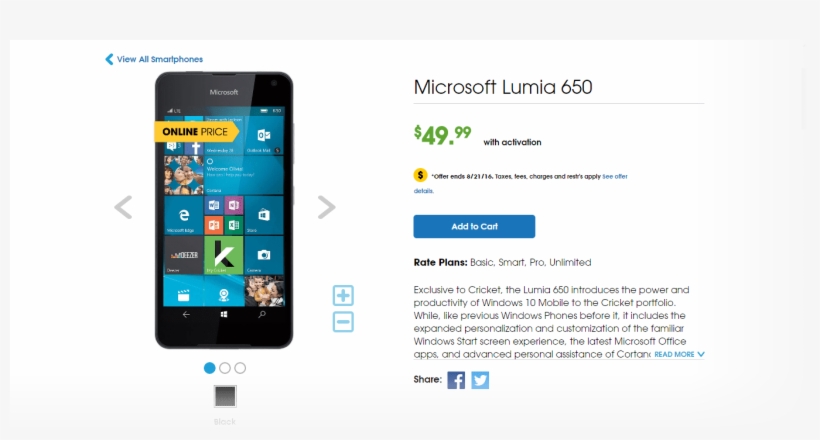The height and width of the screenshot is (440, 820).
Task: Go back via the View All Smartphones chevron
Action: click(109, 59)
